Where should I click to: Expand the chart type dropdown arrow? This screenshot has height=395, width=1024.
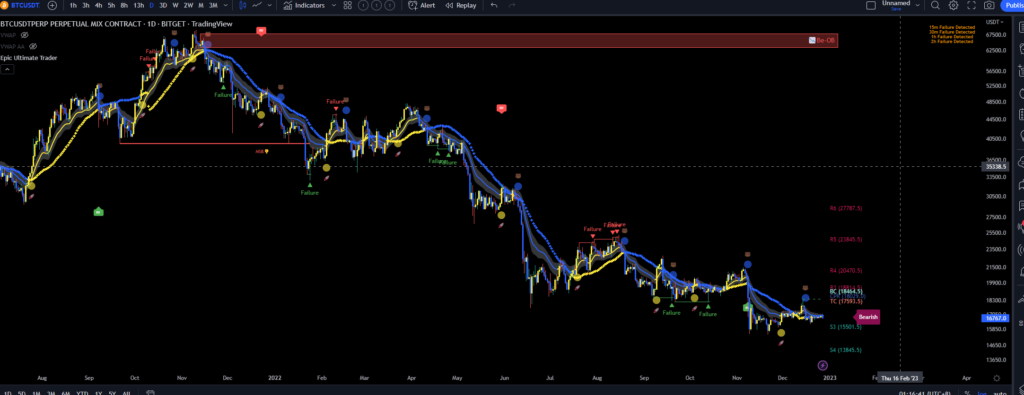point(270,5)
